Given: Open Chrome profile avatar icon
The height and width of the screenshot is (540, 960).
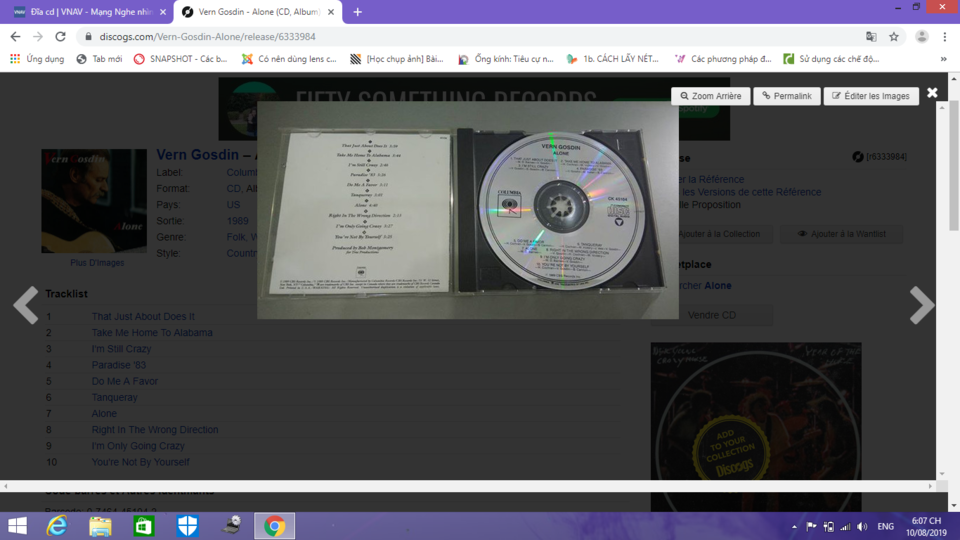Looking at the screenshot, I should (921, 37).
